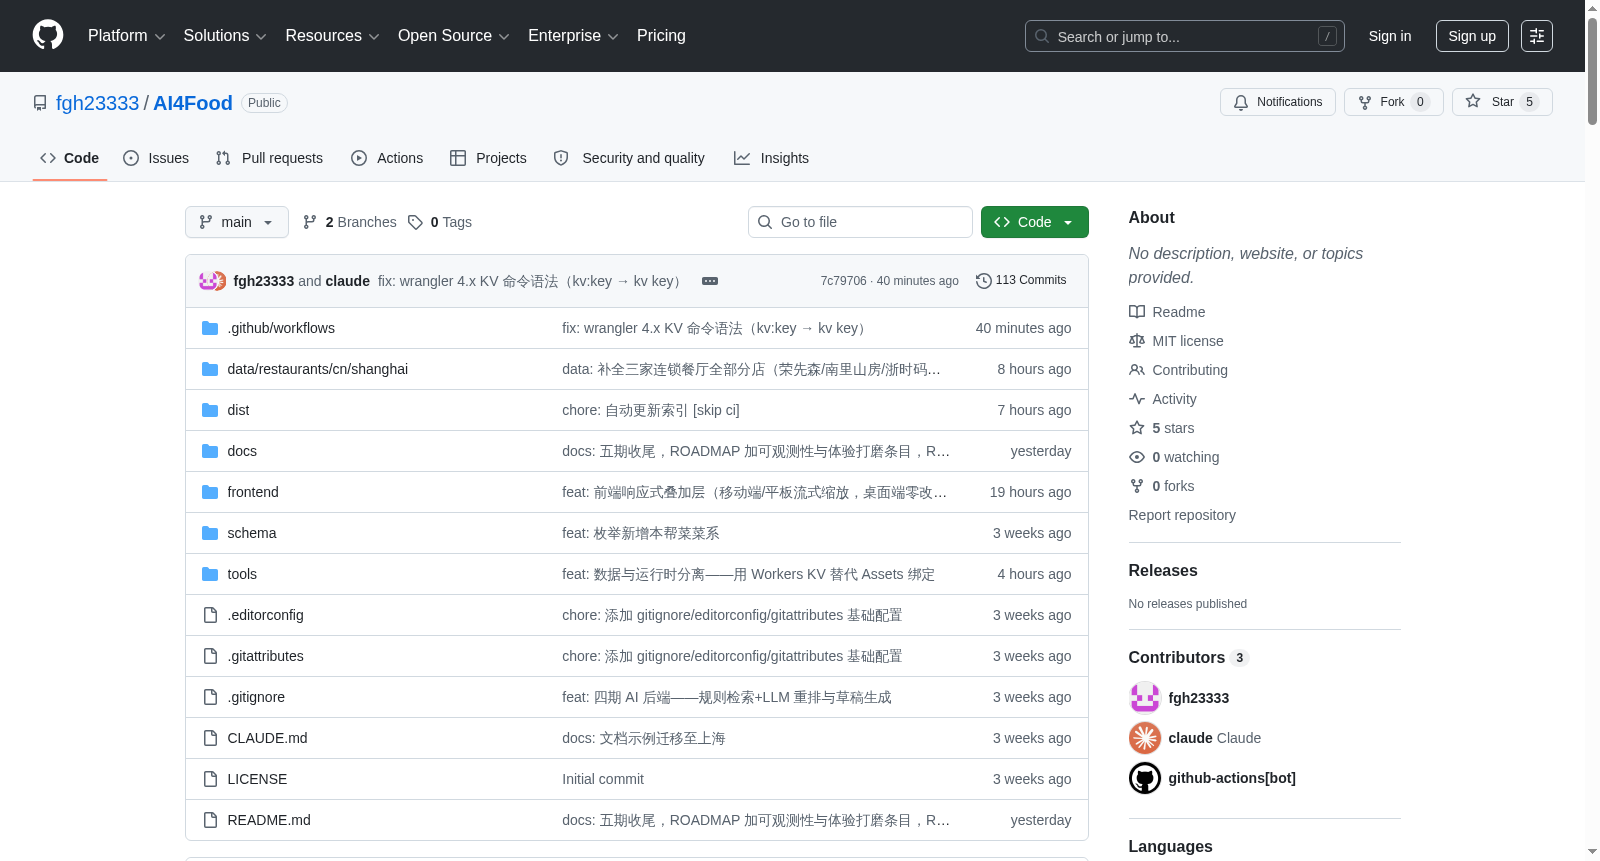Click the file icon beside .gitignore

(210, 697)
